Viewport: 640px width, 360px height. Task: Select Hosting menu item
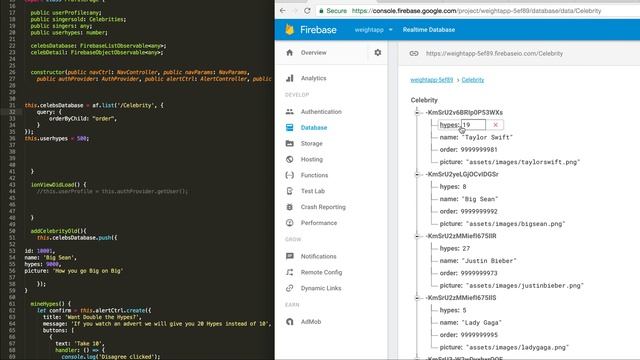click(311, 159)
